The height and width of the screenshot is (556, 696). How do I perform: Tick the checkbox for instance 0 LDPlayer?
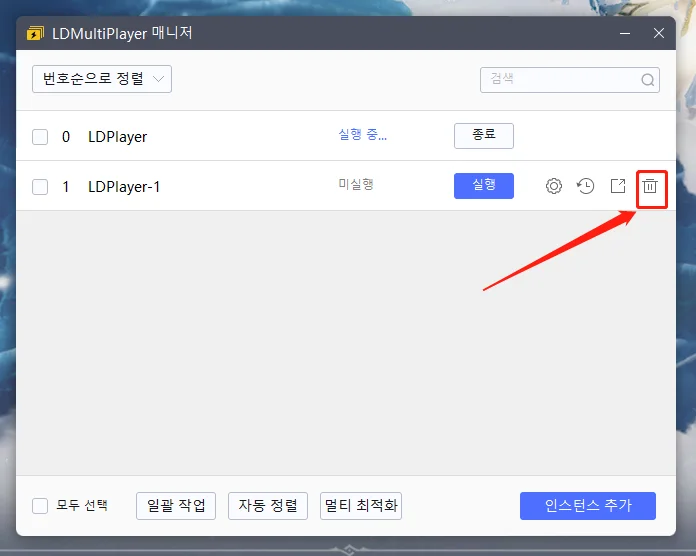(x=40, y=137)
